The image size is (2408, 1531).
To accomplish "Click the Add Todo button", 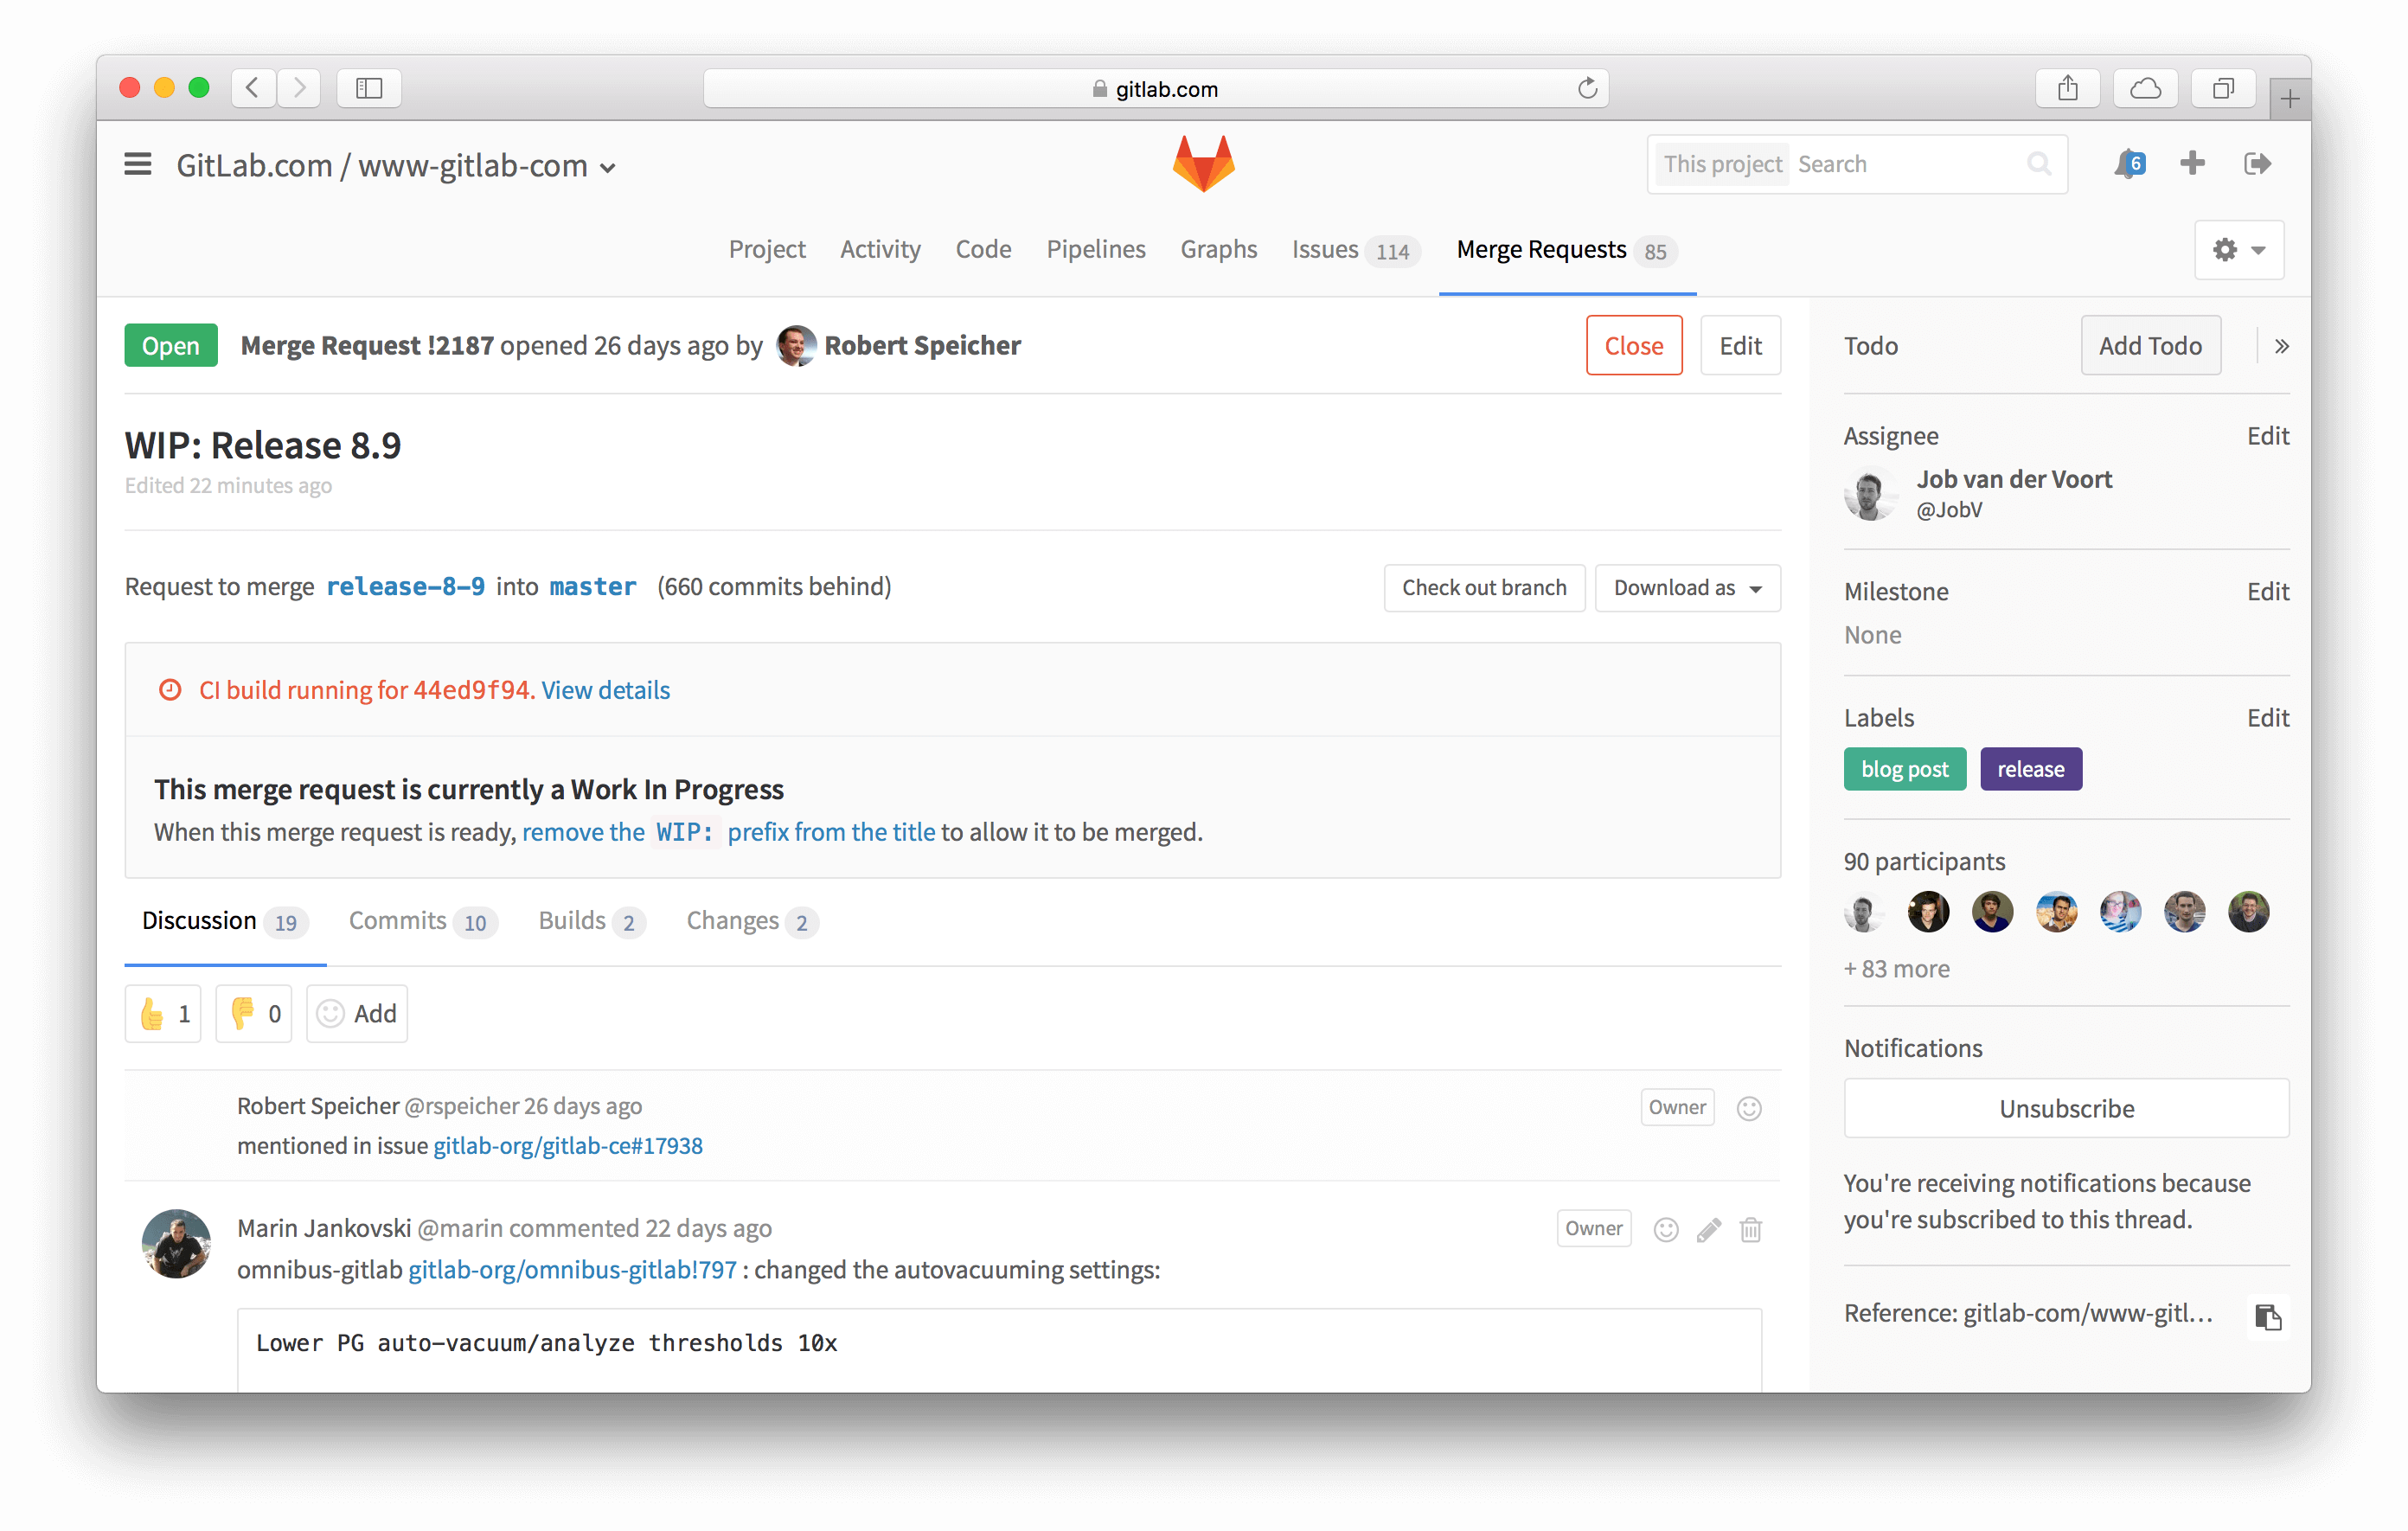I will 2150,346.
